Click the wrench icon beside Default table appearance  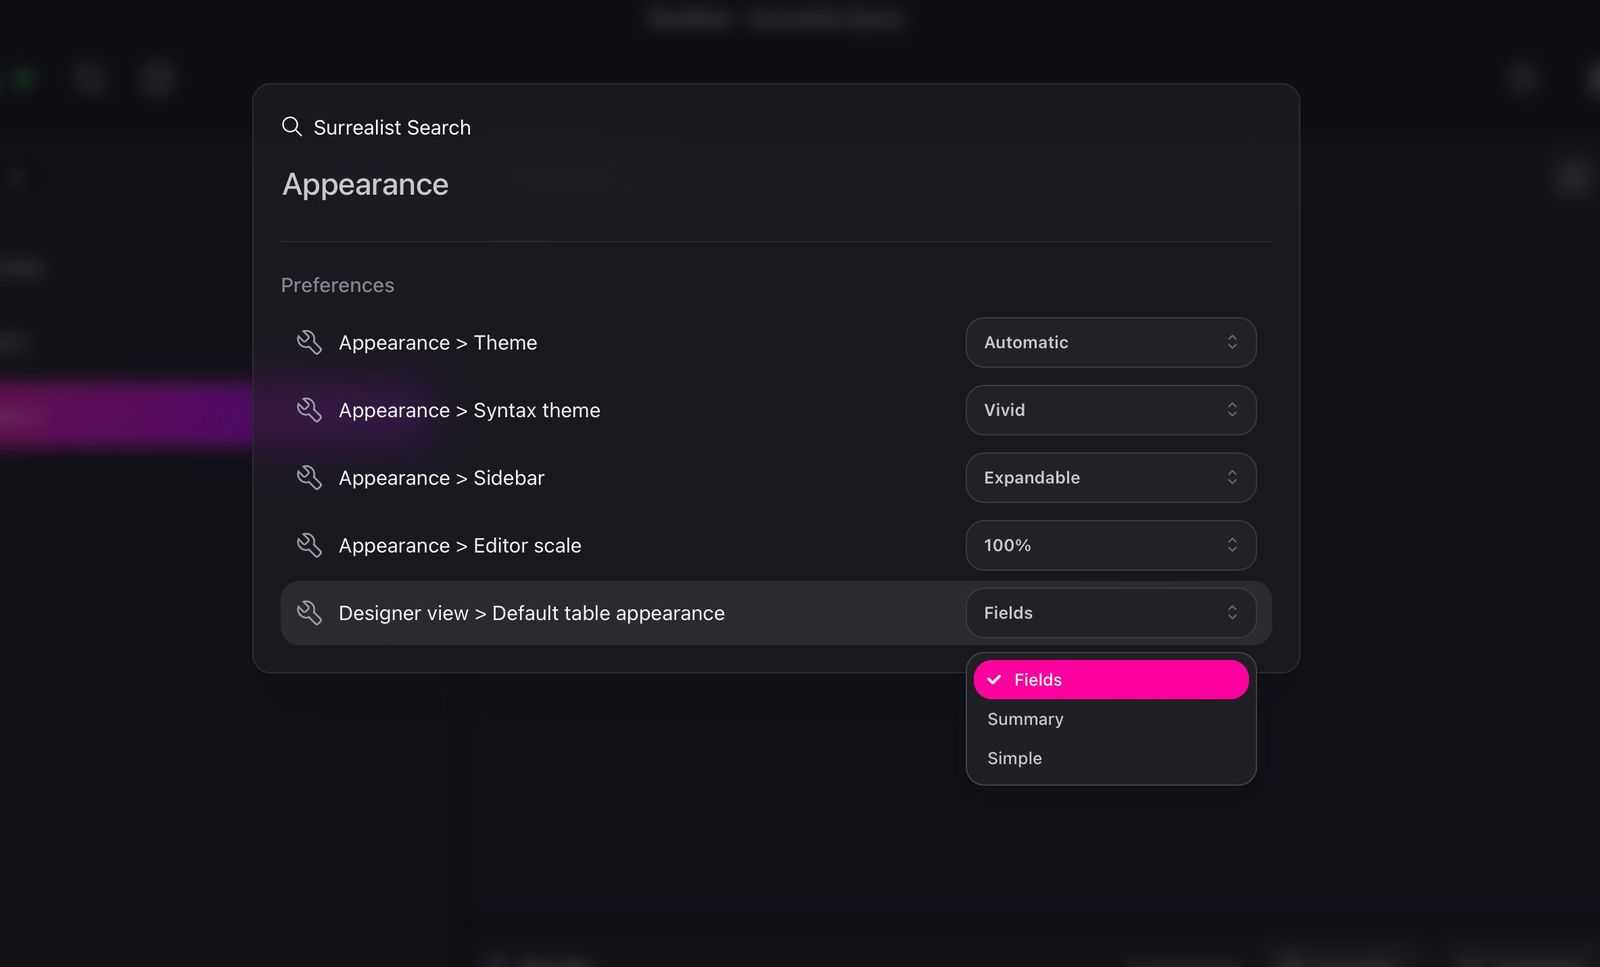point(310,613)
